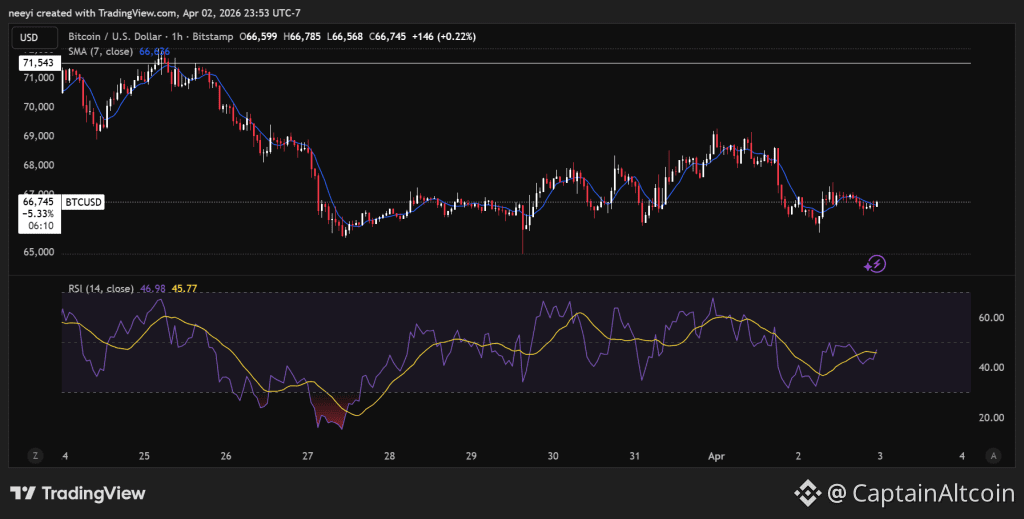Toggle auto-scale with the round A button
1024x519 pixels.
point(993,455)
